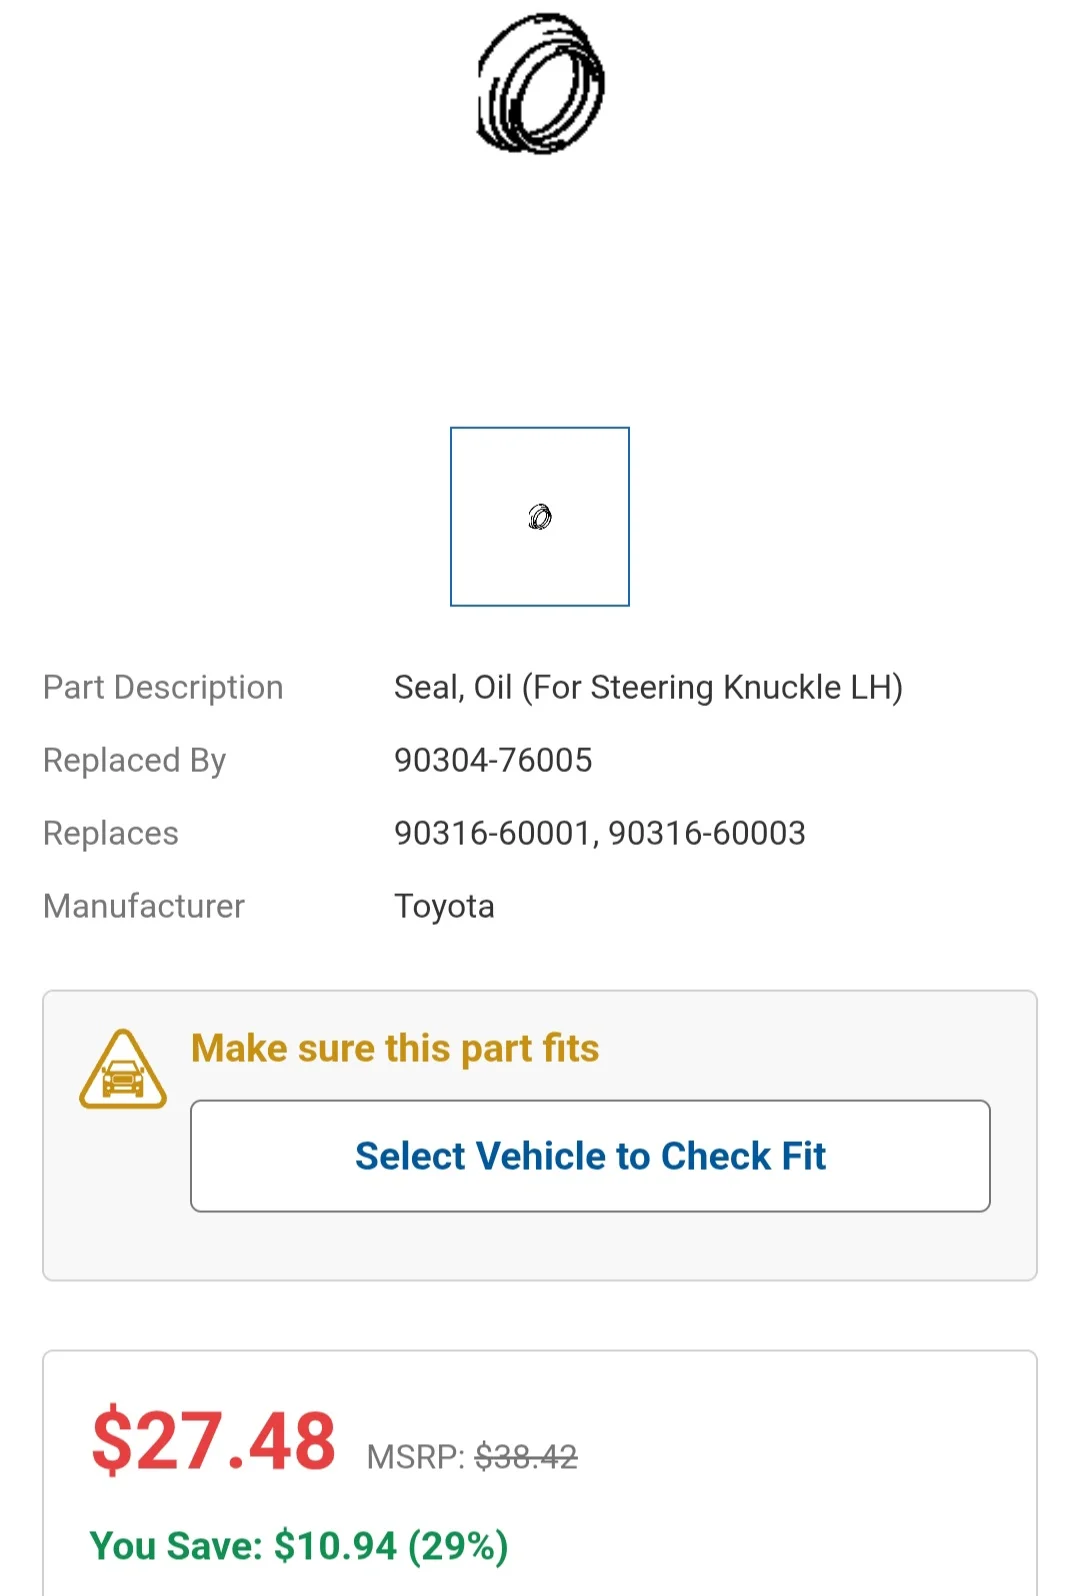Open the large oil seal product image

tap(541, 83)
